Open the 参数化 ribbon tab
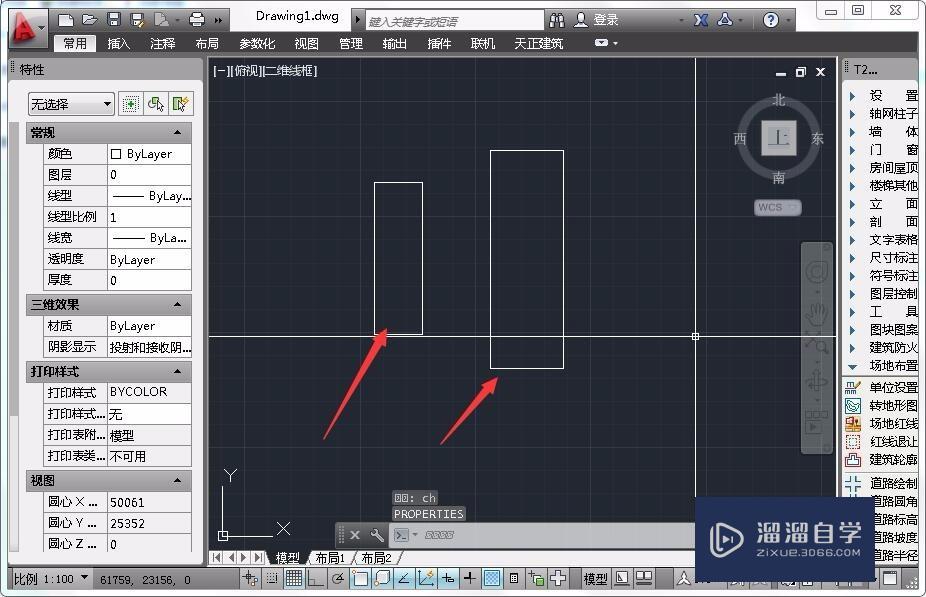Image resolution: width=926 pixels, height=597 pixels. tap(257, 44)
